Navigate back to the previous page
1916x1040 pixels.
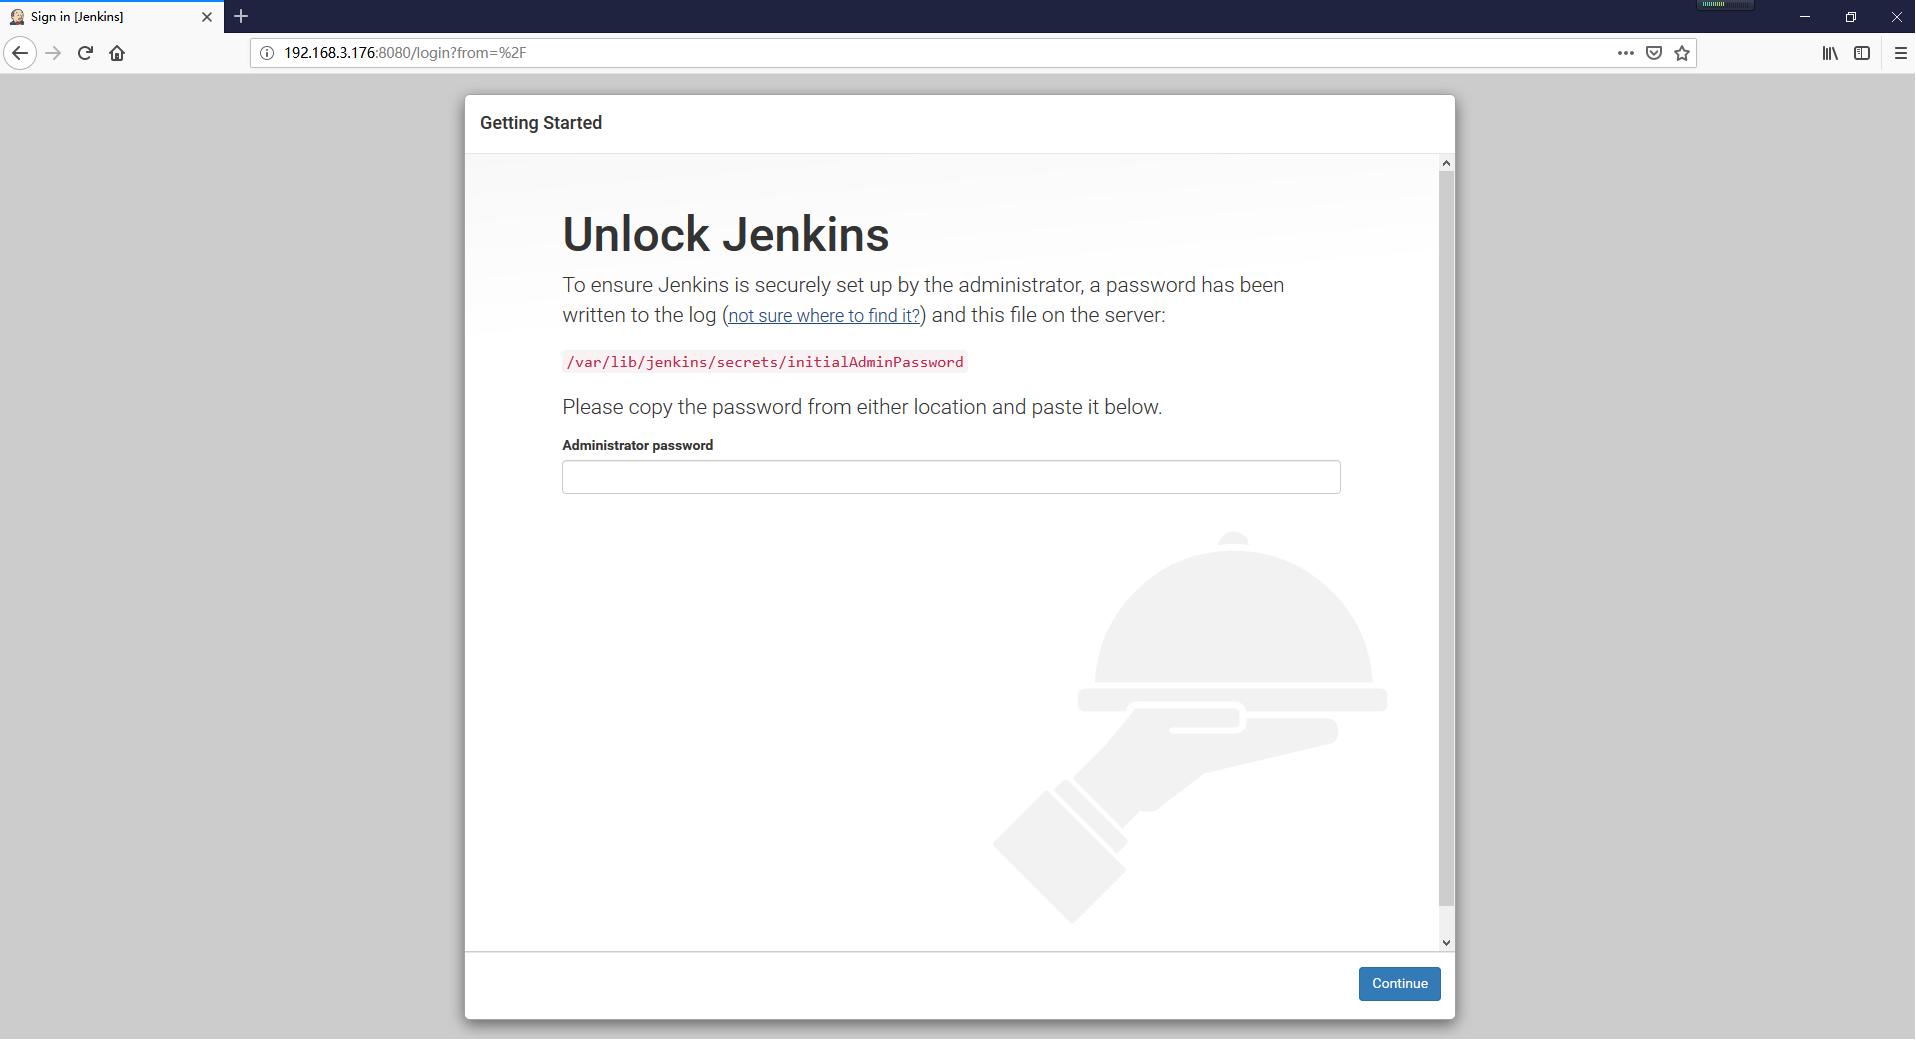(19, 53)
